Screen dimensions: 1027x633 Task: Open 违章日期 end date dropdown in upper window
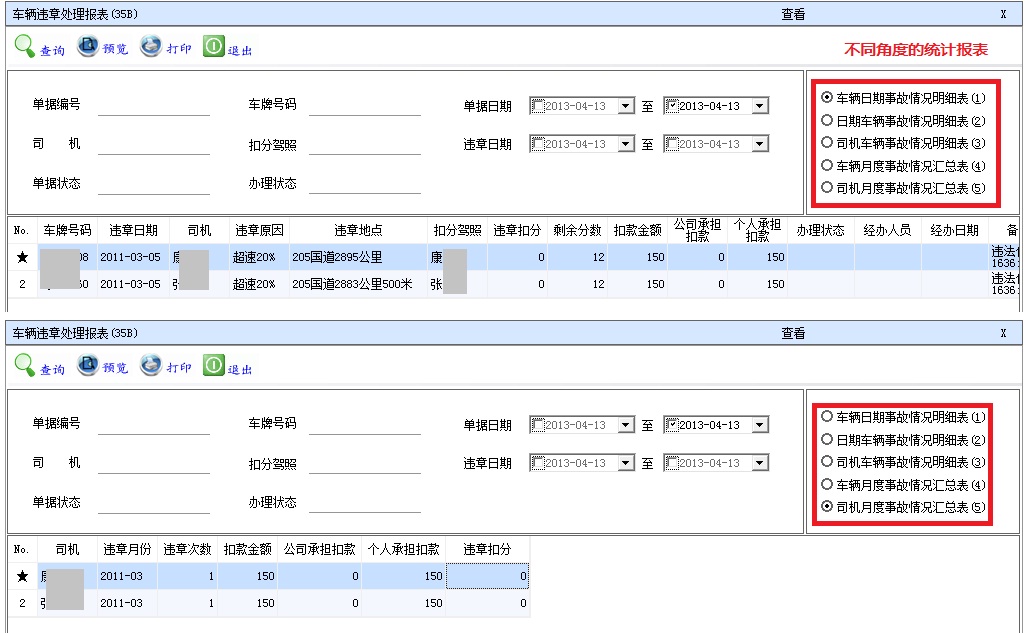tap(760, 144)
